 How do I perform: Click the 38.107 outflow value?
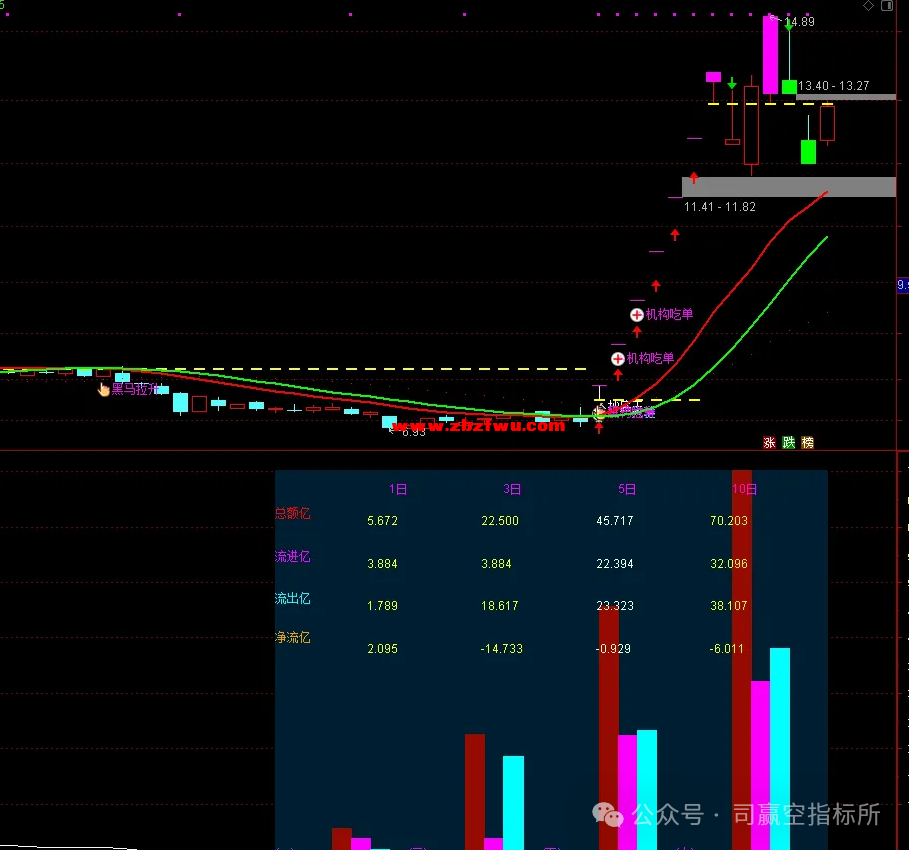729,606
